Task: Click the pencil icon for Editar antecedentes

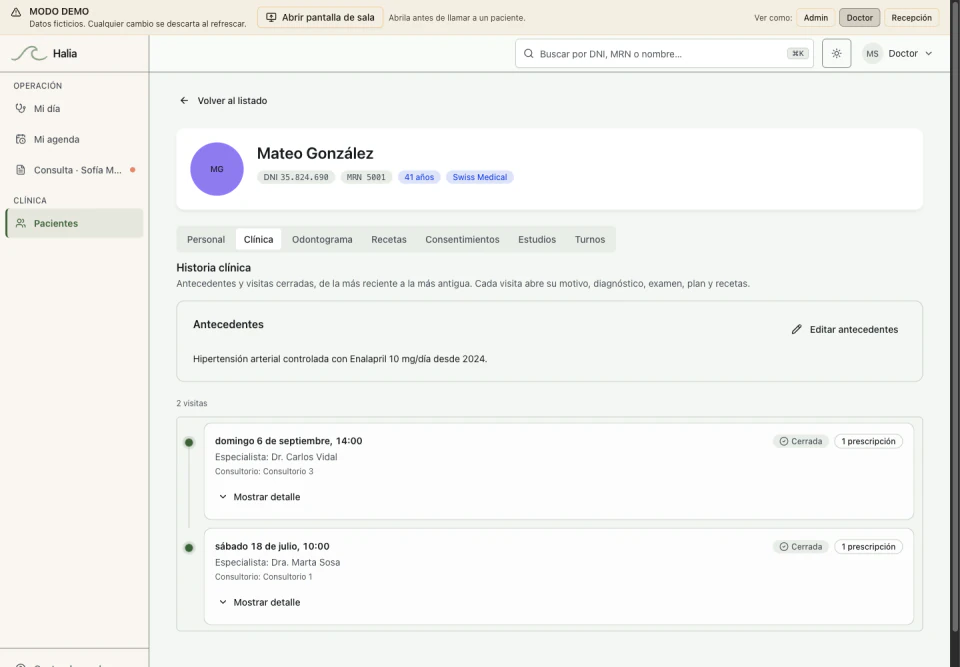Action: point(796,330)
